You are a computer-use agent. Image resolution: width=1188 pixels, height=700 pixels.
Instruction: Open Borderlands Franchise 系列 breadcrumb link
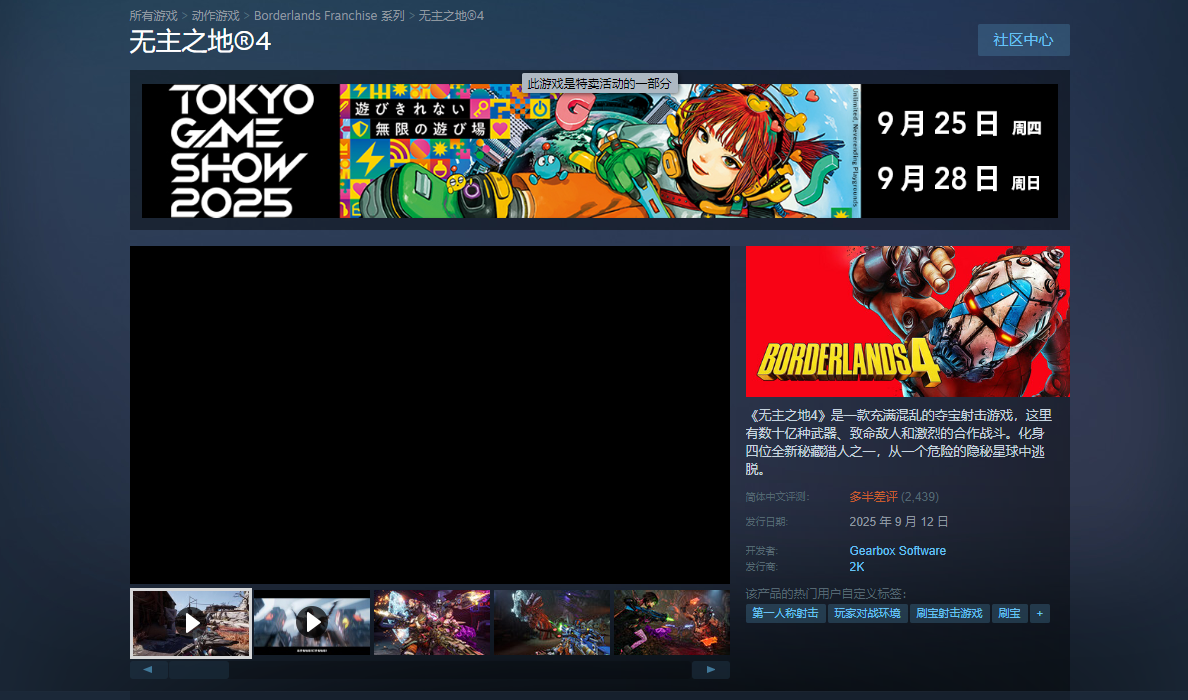pos(329,15)
